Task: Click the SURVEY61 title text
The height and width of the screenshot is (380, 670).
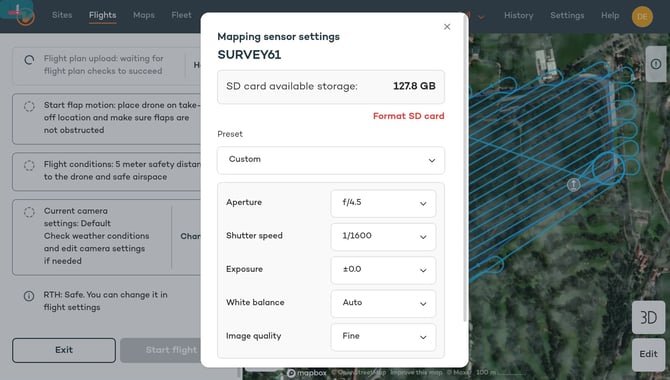Action: pyautogui.click(x=249, y=55)
